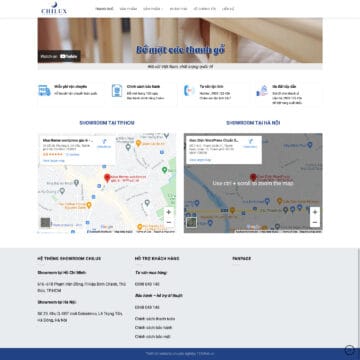360x360 pixels.
Task: Switch TPHCM map to satellite view thumbnail
Action: point(45,222)
